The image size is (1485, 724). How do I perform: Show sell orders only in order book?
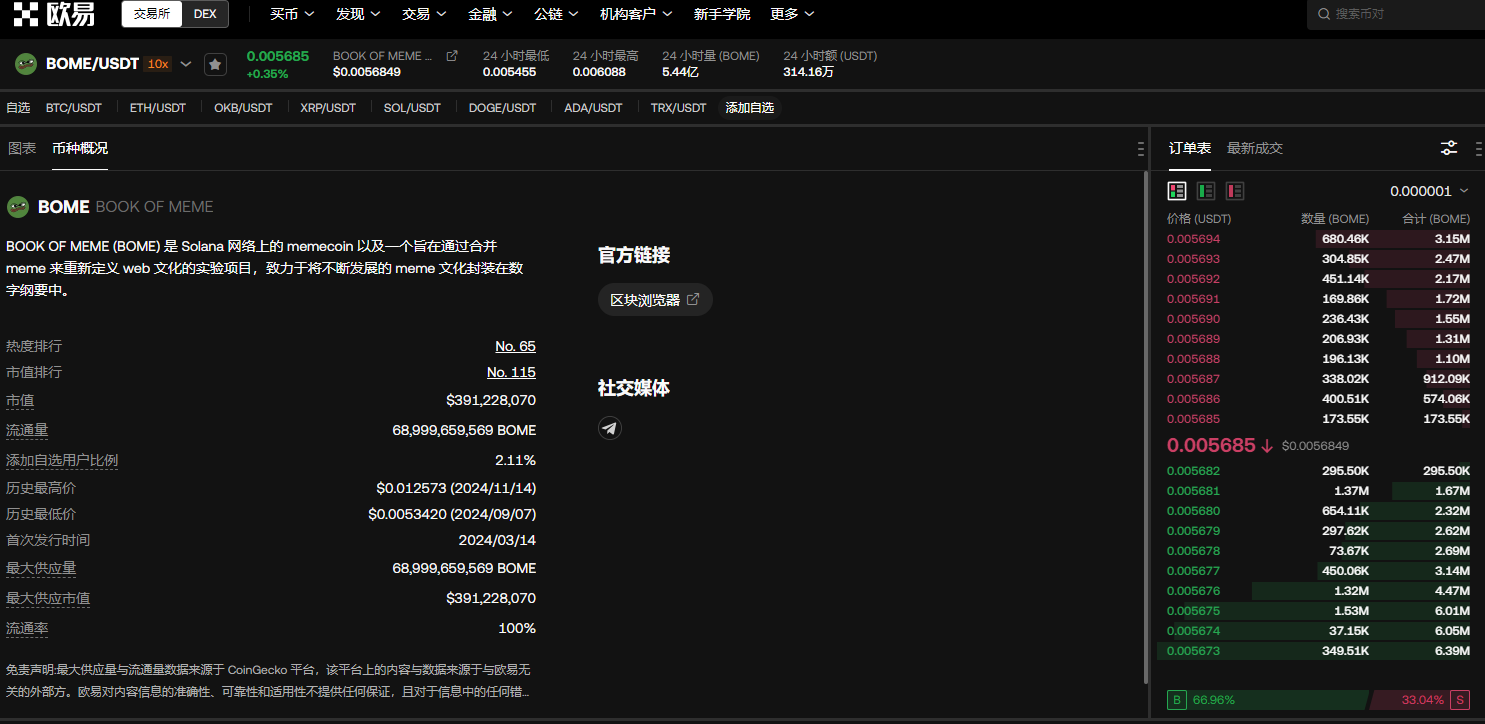click(1235, 190)
